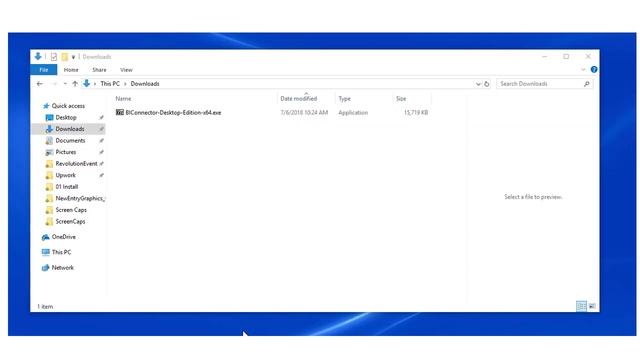Image resolution: width=640 pixels, height=360 pixels.
Task: Click the Application type cell
Action: 353,113
